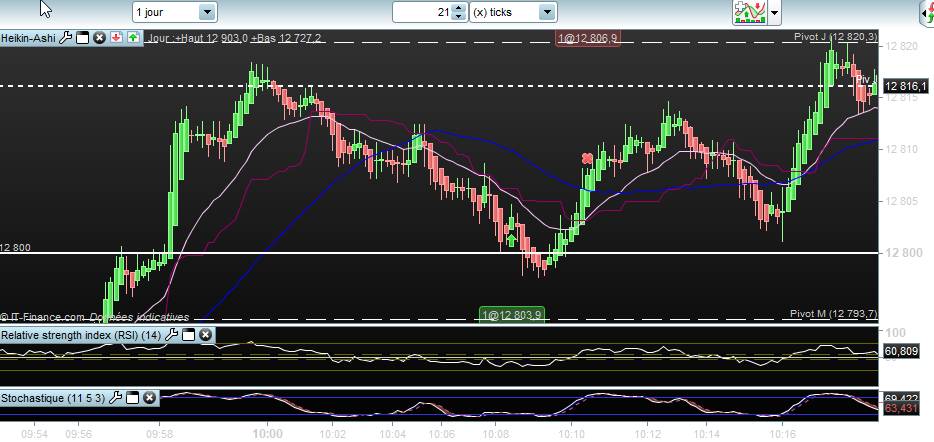Screen dimensions: 934x442
Task: Click the 10:16 time axis label
Action: coord(784,432)
